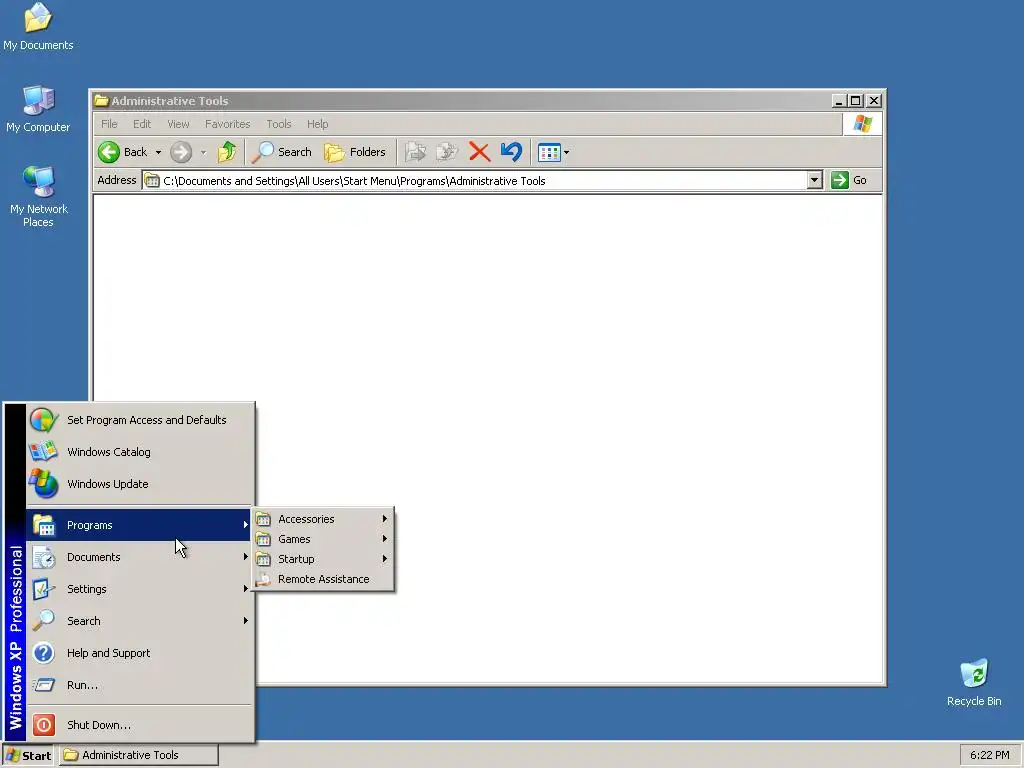Open the Help menu
The height and width of the screenshot is (768, 1024).
[317, 124]
